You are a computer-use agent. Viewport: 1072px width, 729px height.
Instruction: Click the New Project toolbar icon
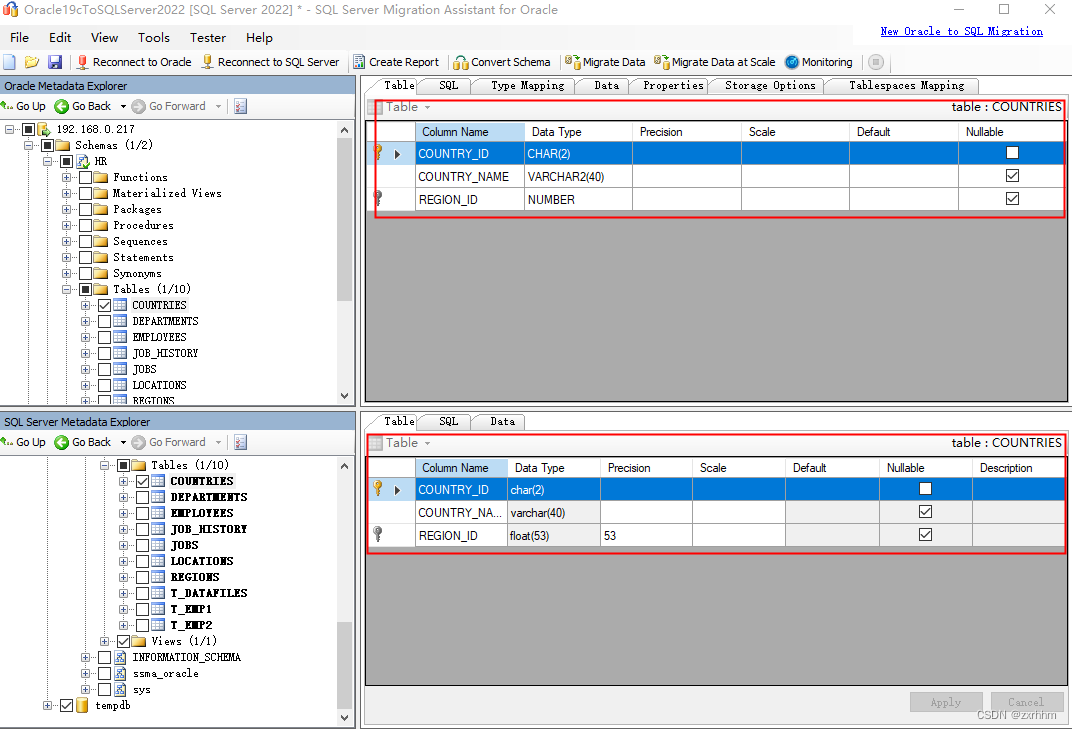10,62
